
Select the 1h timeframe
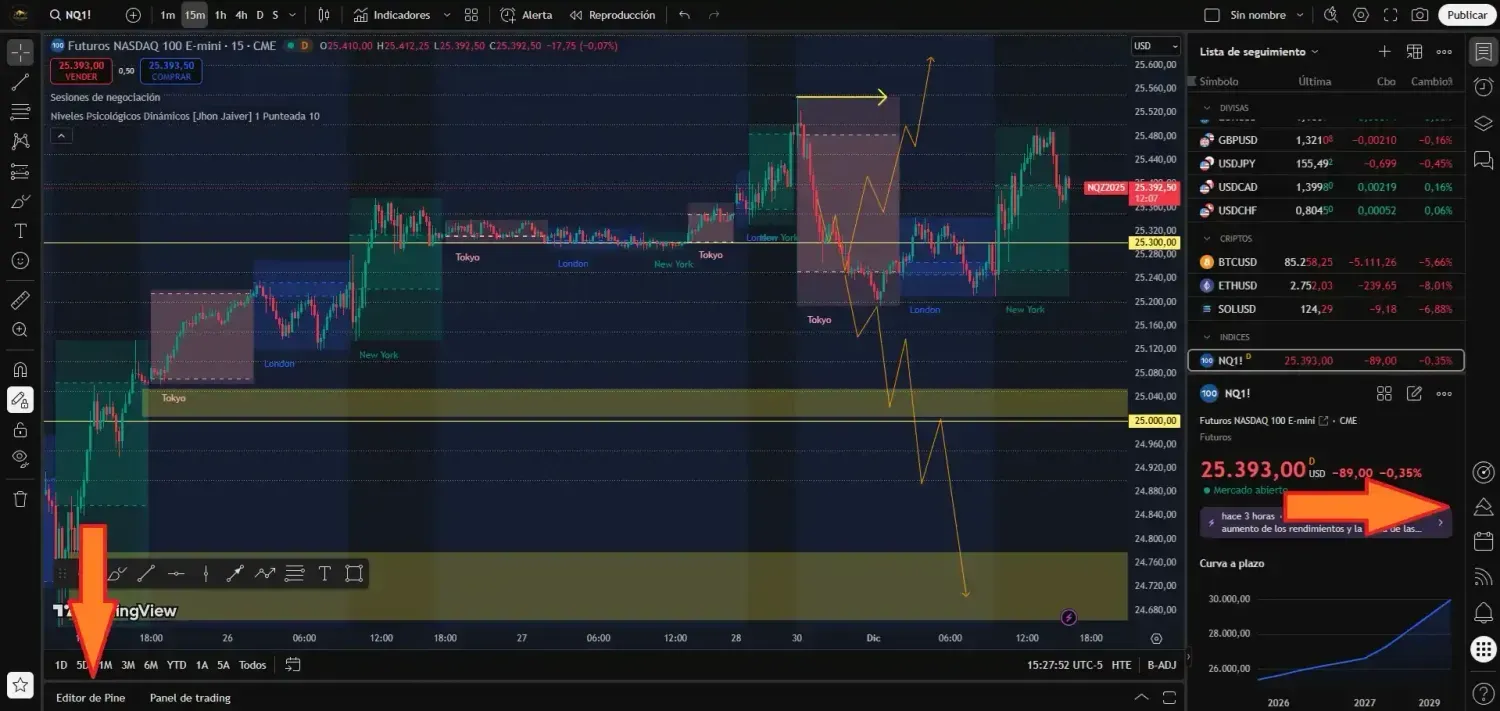tap(220, 15)
